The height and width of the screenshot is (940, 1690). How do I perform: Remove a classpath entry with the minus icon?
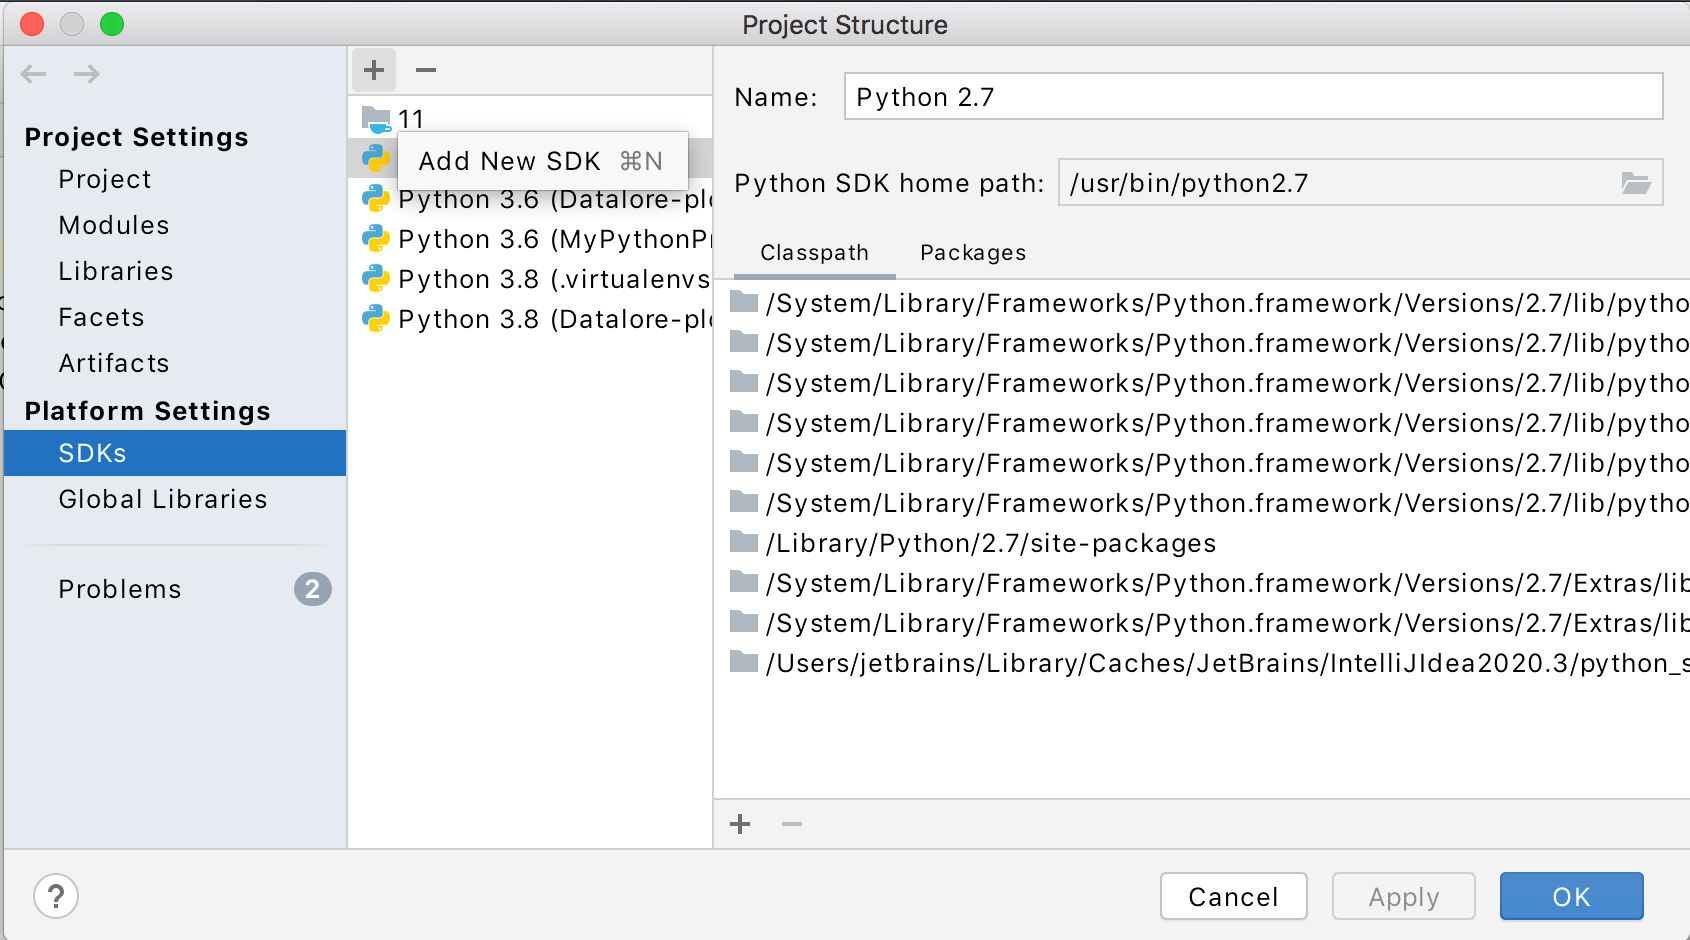tap(791, 823)
